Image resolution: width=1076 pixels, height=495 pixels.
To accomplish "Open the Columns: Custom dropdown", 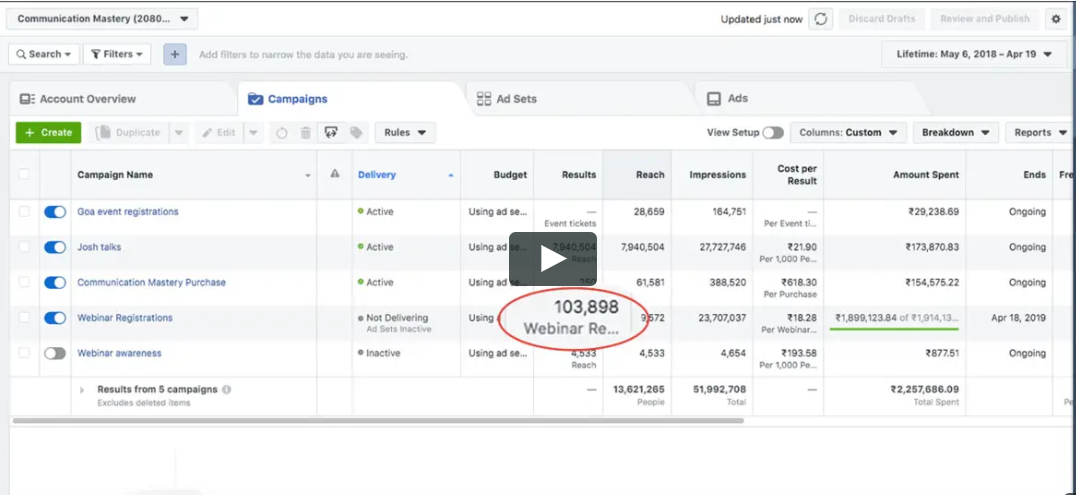I will click(x=848, y=133).
